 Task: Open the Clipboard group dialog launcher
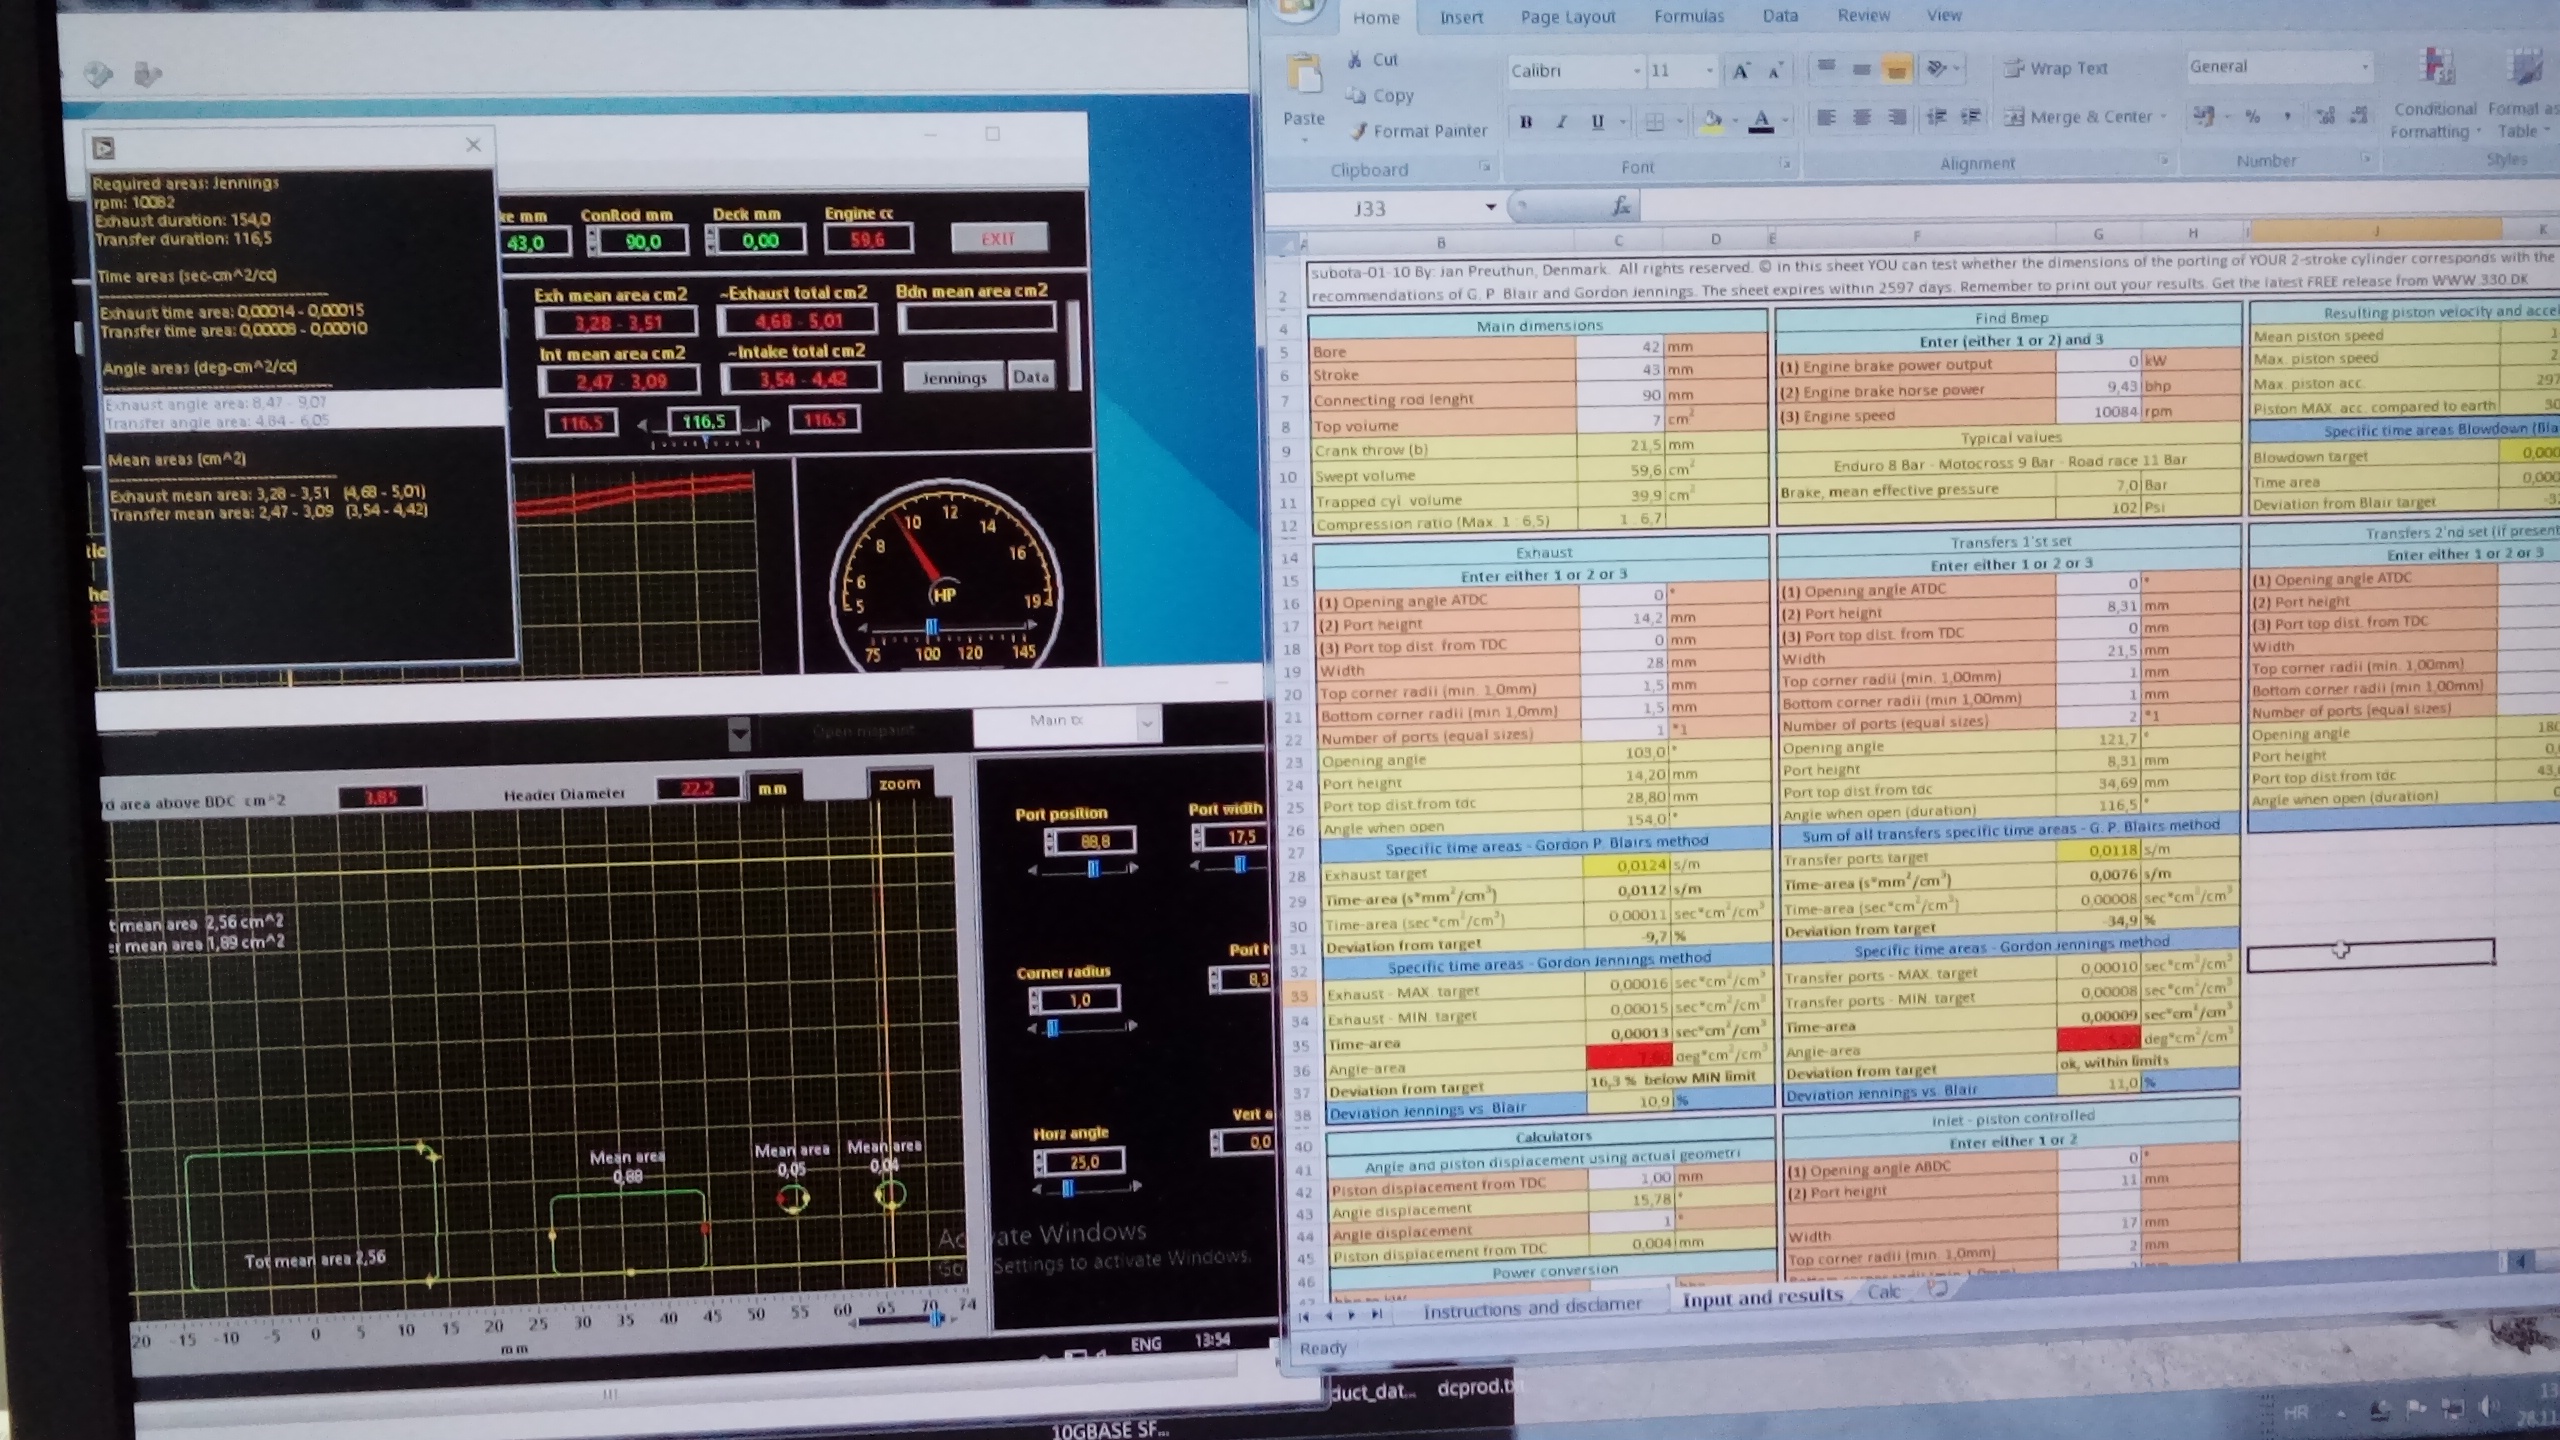coord(1485,167)
